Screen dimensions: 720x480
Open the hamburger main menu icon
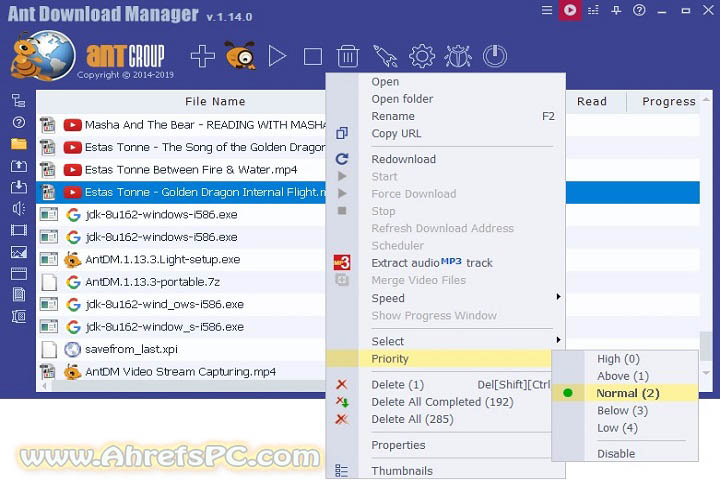pos(546,10)
